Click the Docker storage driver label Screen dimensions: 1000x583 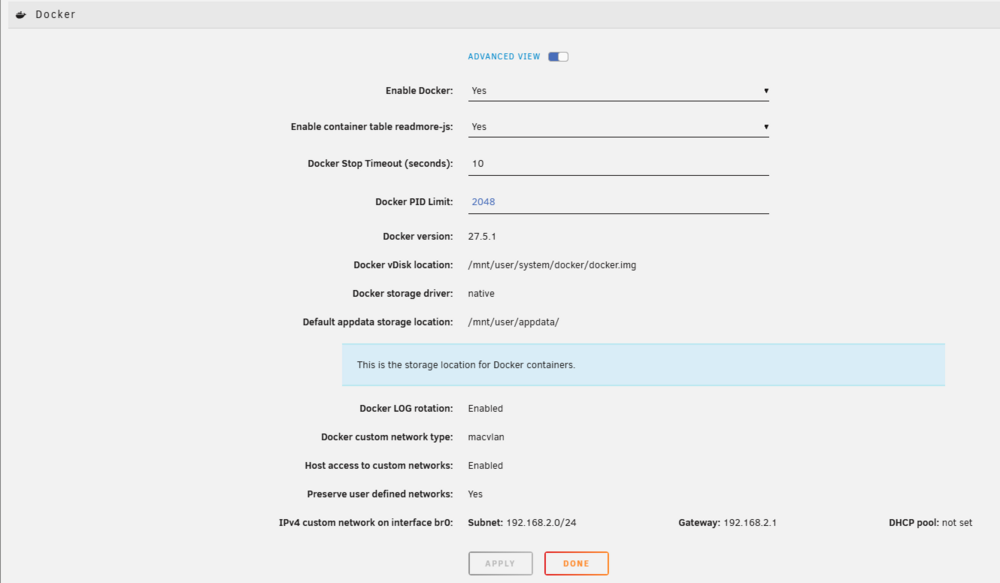[x=402, y=293]
